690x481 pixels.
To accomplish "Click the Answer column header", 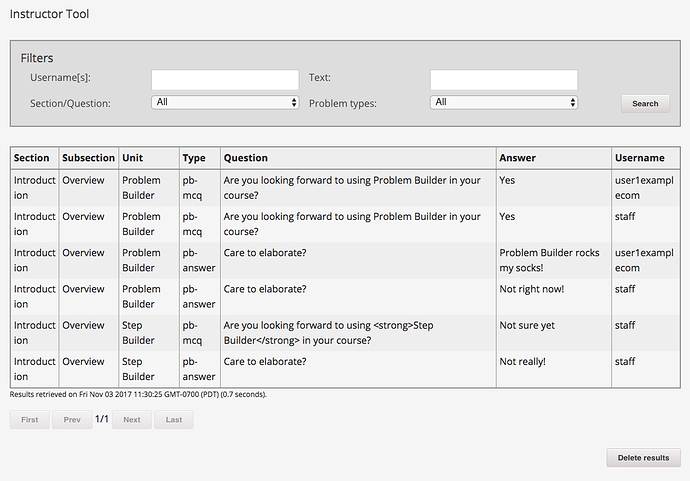I will click(518, 158).
